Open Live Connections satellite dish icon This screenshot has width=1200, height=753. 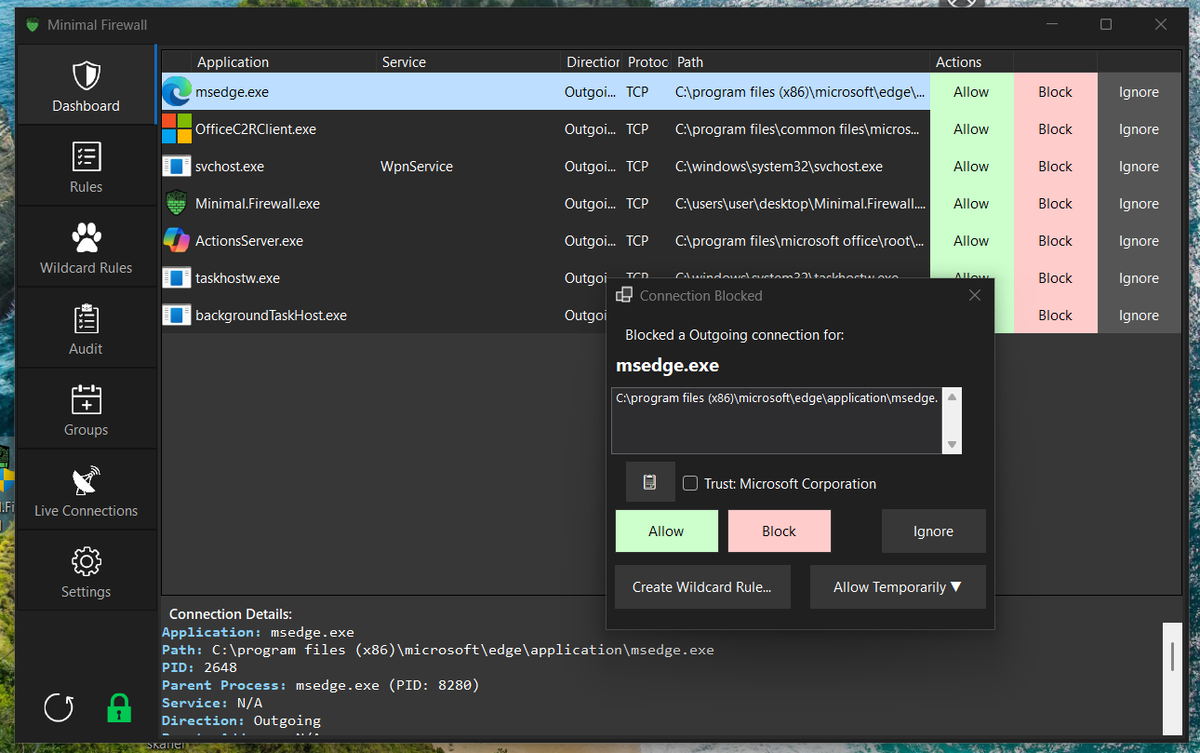(86, 480)
